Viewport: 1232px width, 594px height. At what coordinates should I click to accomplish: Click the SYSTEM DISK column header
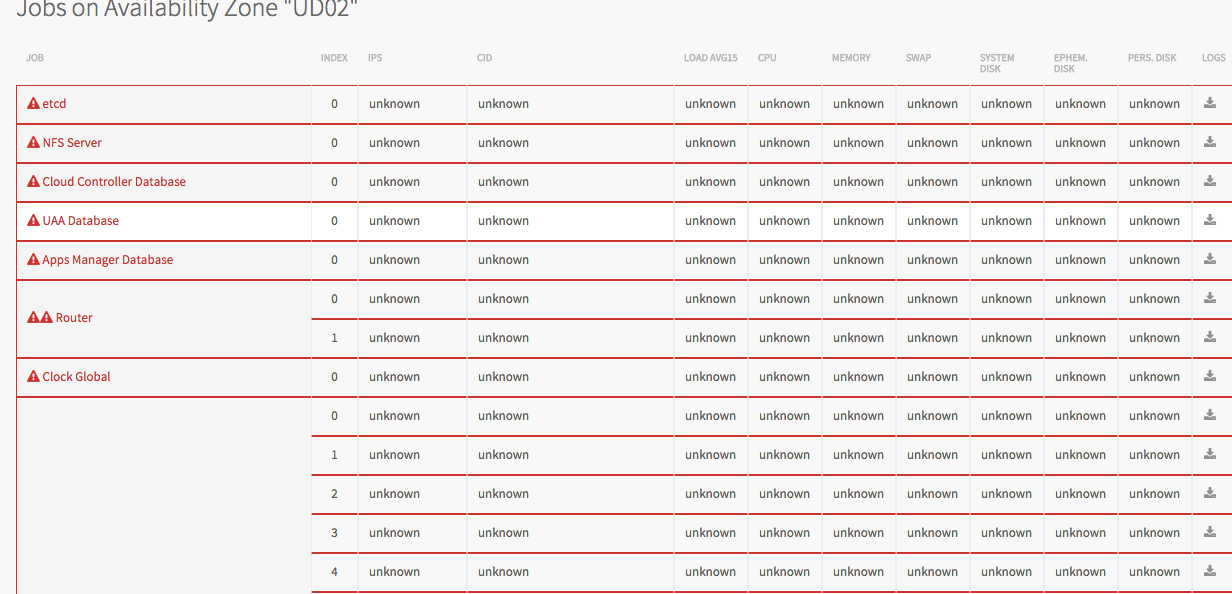click(997, 63)
